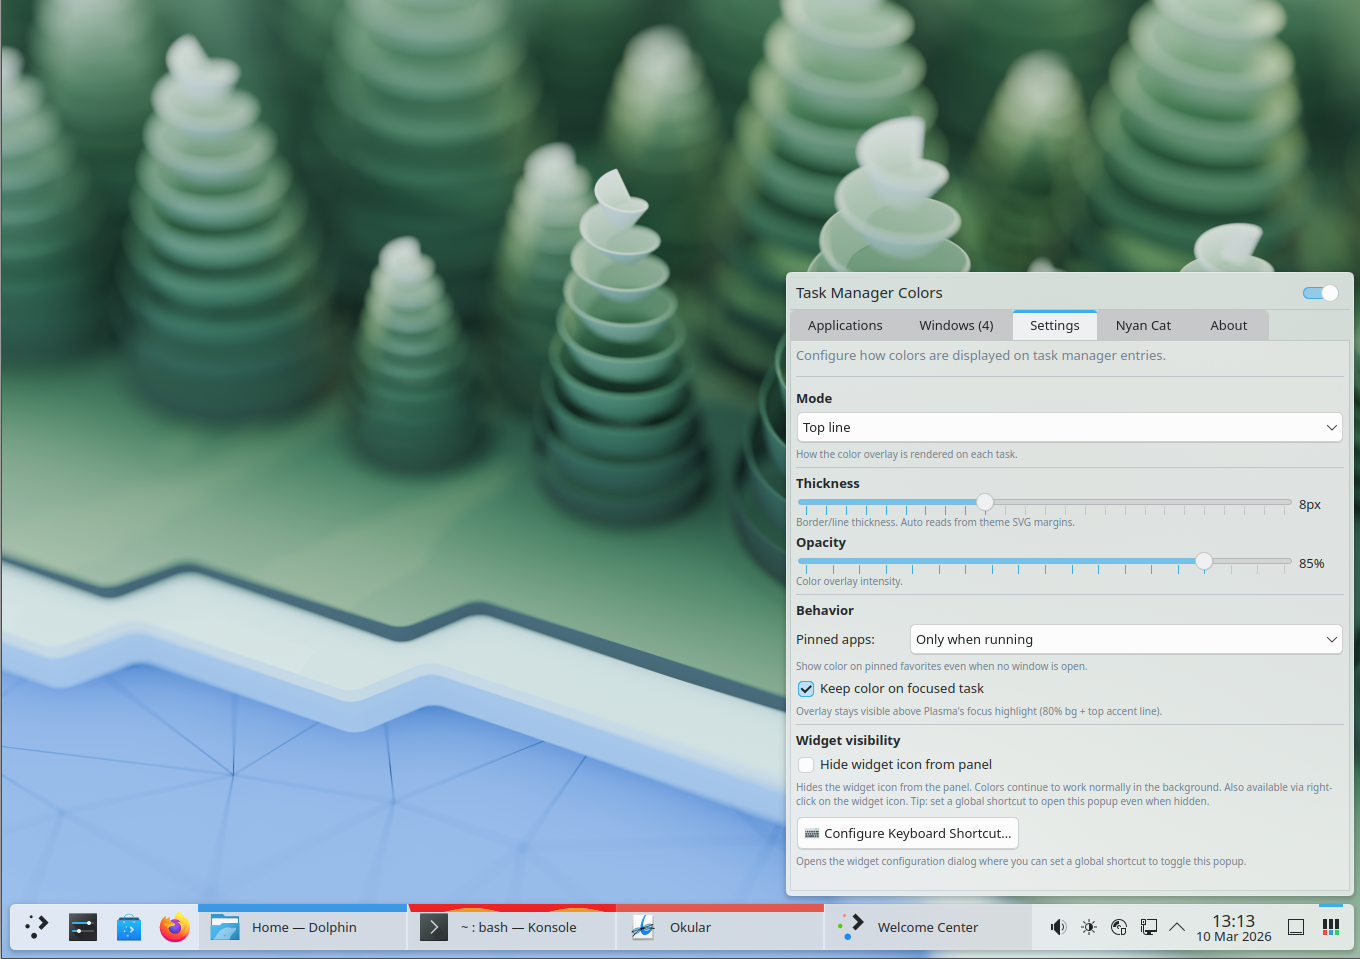
Task: Click the Task Manager Colors title
Action: click(x=869, y=293)
